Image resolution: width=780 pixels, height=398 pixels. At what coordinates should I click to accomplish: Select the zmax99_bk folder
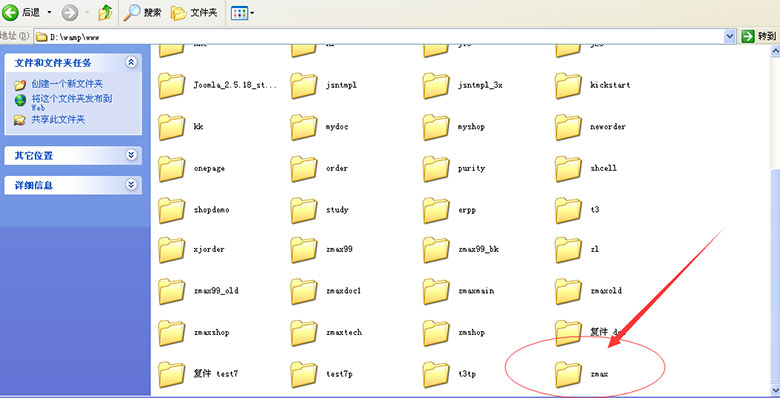point(460,249)
